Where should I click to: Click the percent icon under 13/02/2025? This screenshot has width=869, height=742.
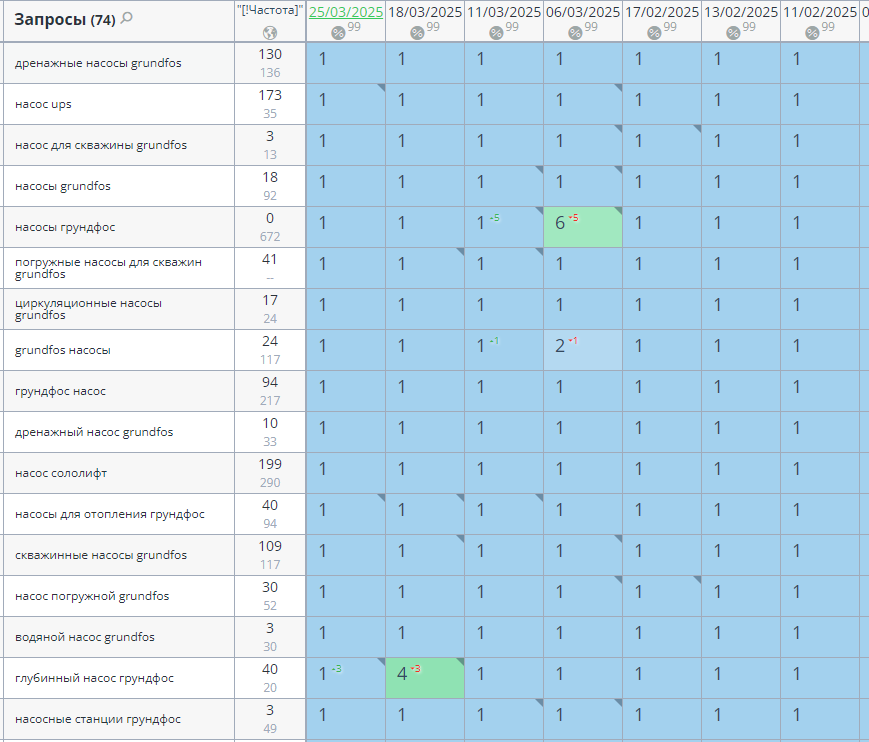pyautogui.click(x=733, y=33)
